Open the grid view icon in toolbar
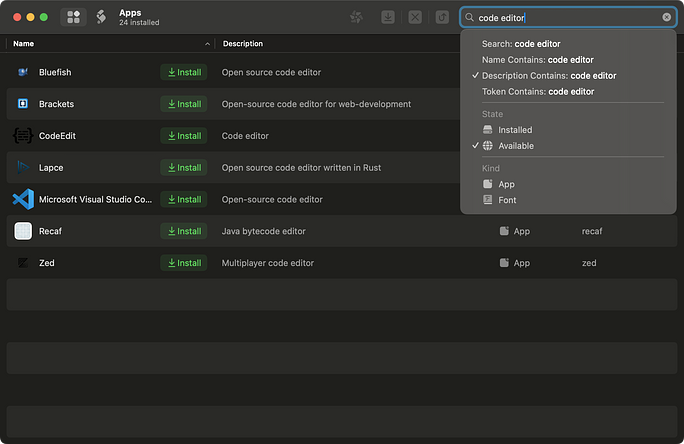This screenshot has width=684, height=444. (x=73, y=17)
